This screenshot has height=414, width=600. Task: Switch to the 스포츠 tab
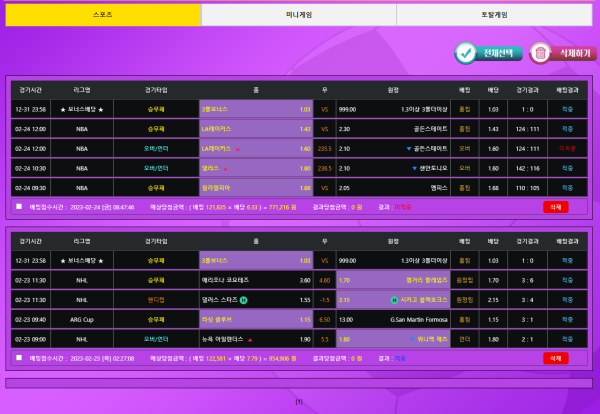(103, 15)
